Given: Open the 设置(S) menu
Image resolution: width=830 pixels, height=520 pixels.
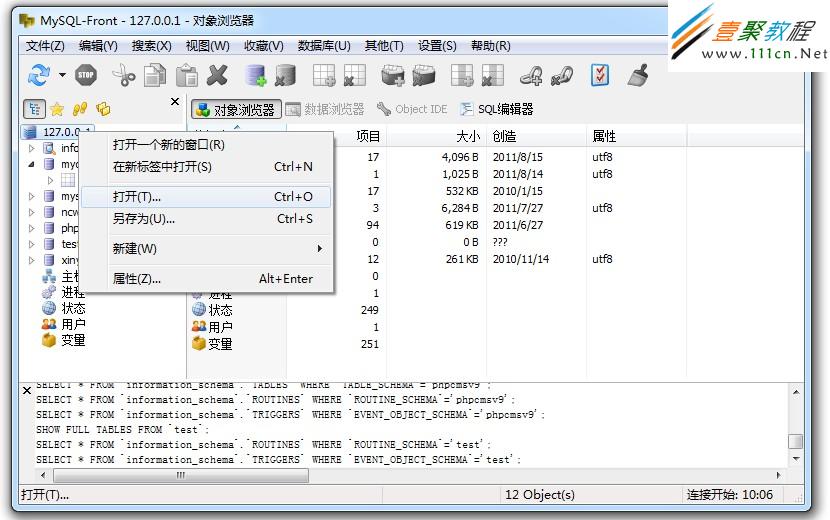Looking at the screenshot, I should (437, 46).
